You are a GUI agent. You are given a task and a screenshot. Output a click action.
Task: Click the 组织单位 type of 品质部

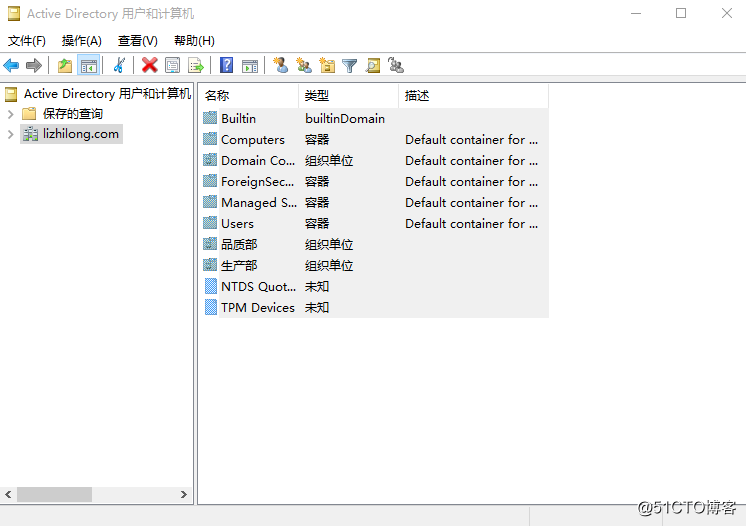point(329,244)
